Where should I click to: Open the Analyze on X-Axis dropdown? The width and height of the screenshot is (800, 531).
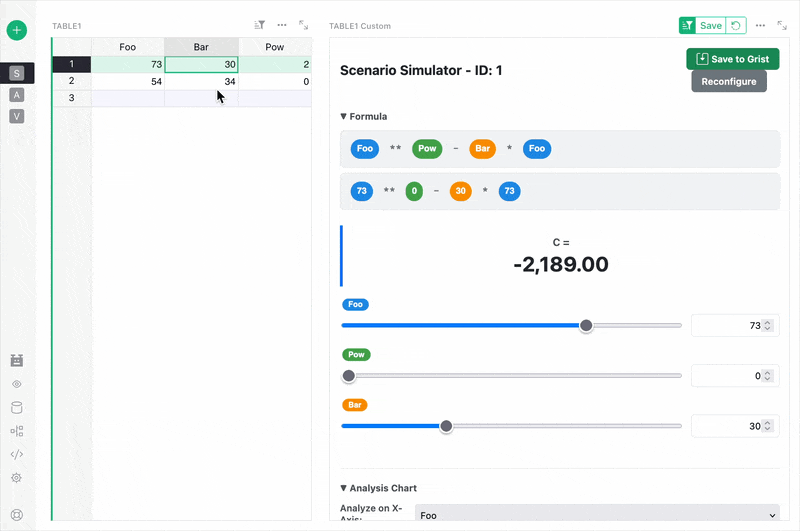pyautogui.click(x=597, y=515)
